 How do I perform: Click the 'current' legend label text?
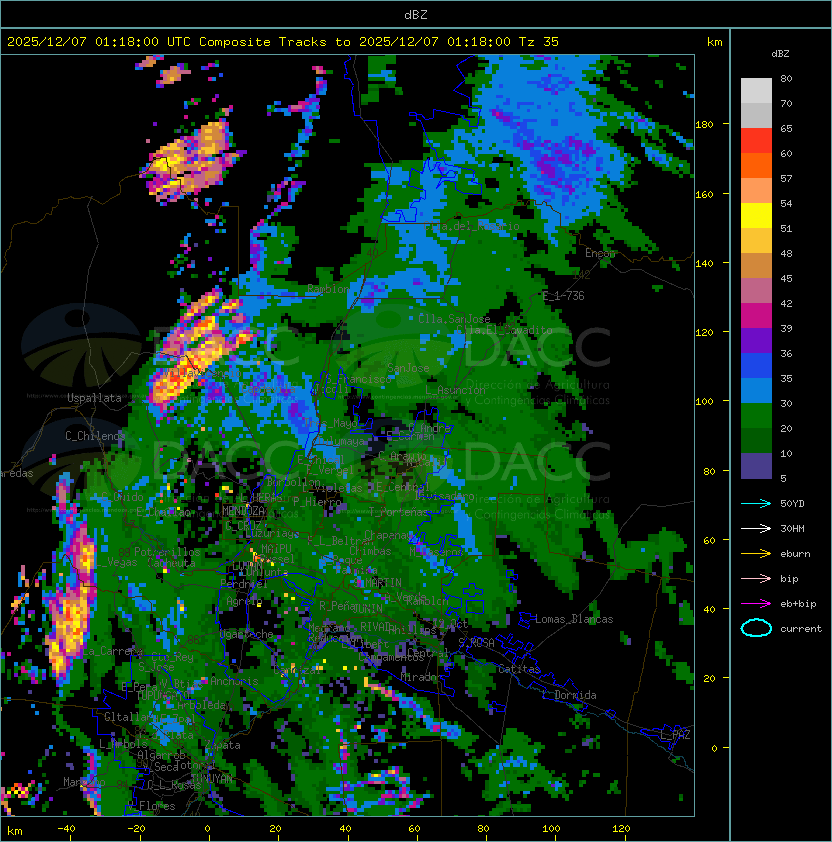click(x=801, y=629)
